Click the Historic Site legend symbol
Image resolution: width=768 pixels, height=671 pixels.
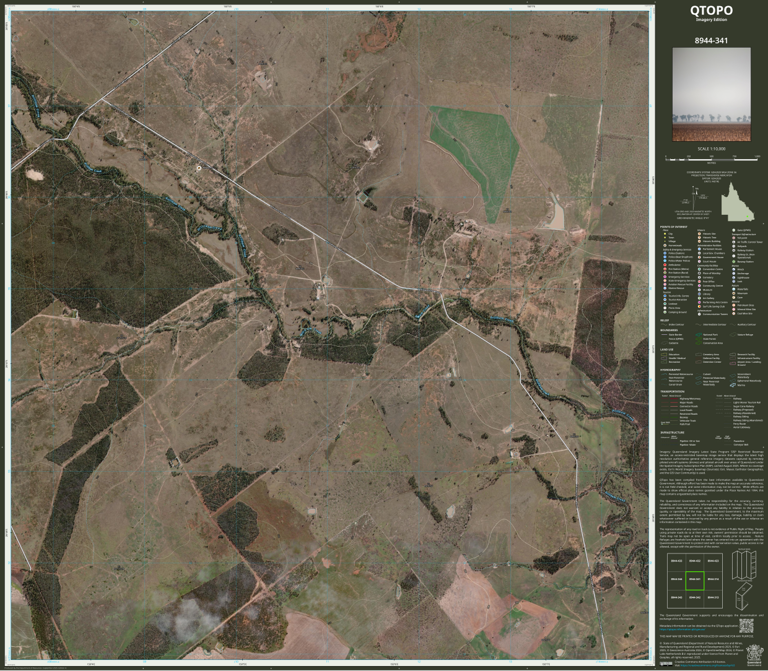[x=699, y=234]
